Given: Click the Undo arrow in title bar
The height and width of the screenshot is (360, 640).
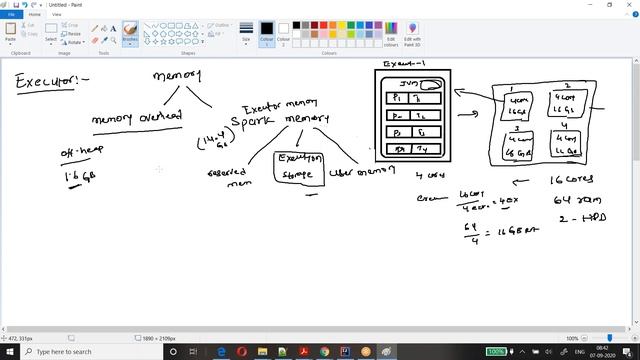Looking at the screenshot, I should coord(25,5).
